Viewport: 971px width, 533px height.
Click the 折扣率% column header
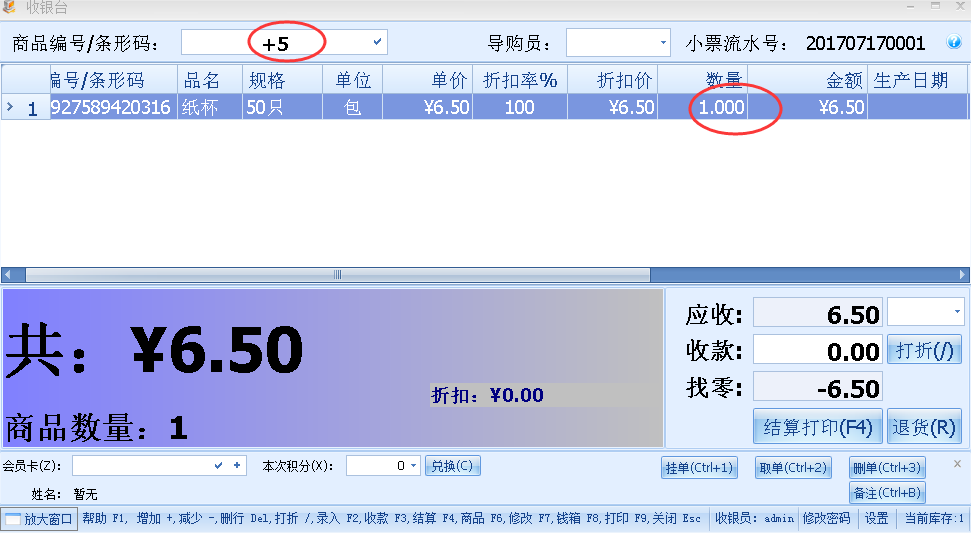[x=519, y=80]
